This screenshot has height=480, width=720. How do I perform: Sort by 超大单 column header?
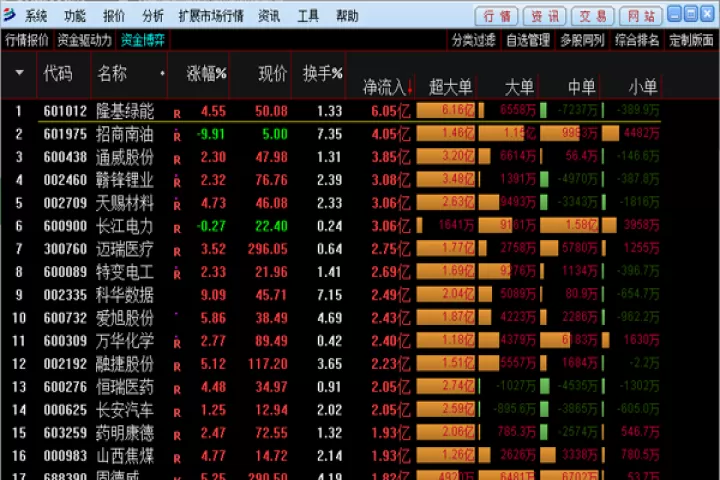[450, 87]
